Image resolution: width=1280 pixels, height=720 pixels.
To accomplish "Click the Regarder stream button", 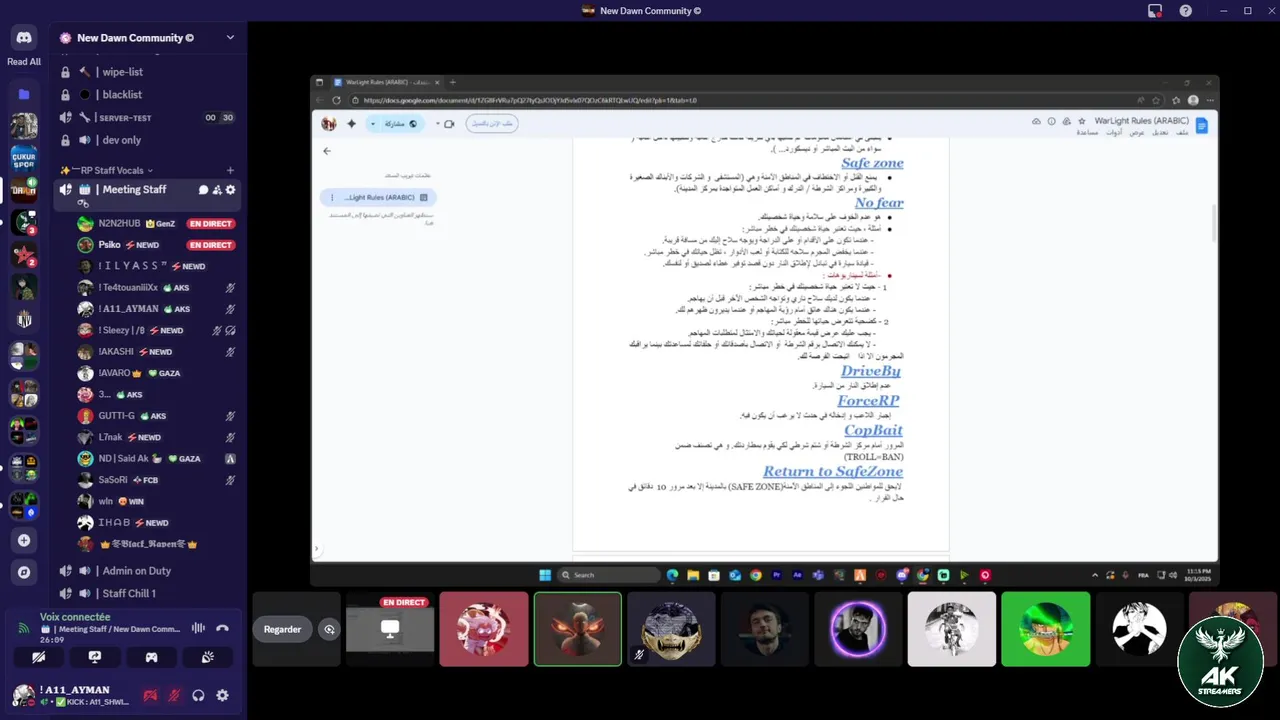I will [282, 629].
